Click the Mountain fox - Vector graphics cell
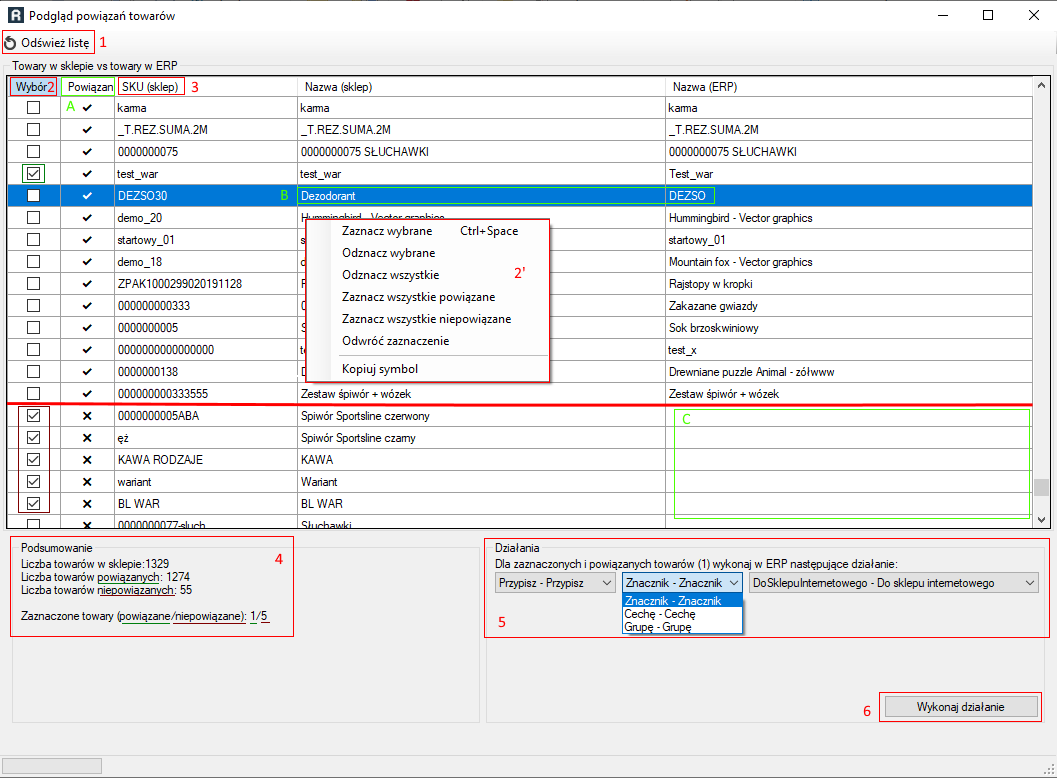The height and width of the screenshot is (778, 1057). (849, 262)
